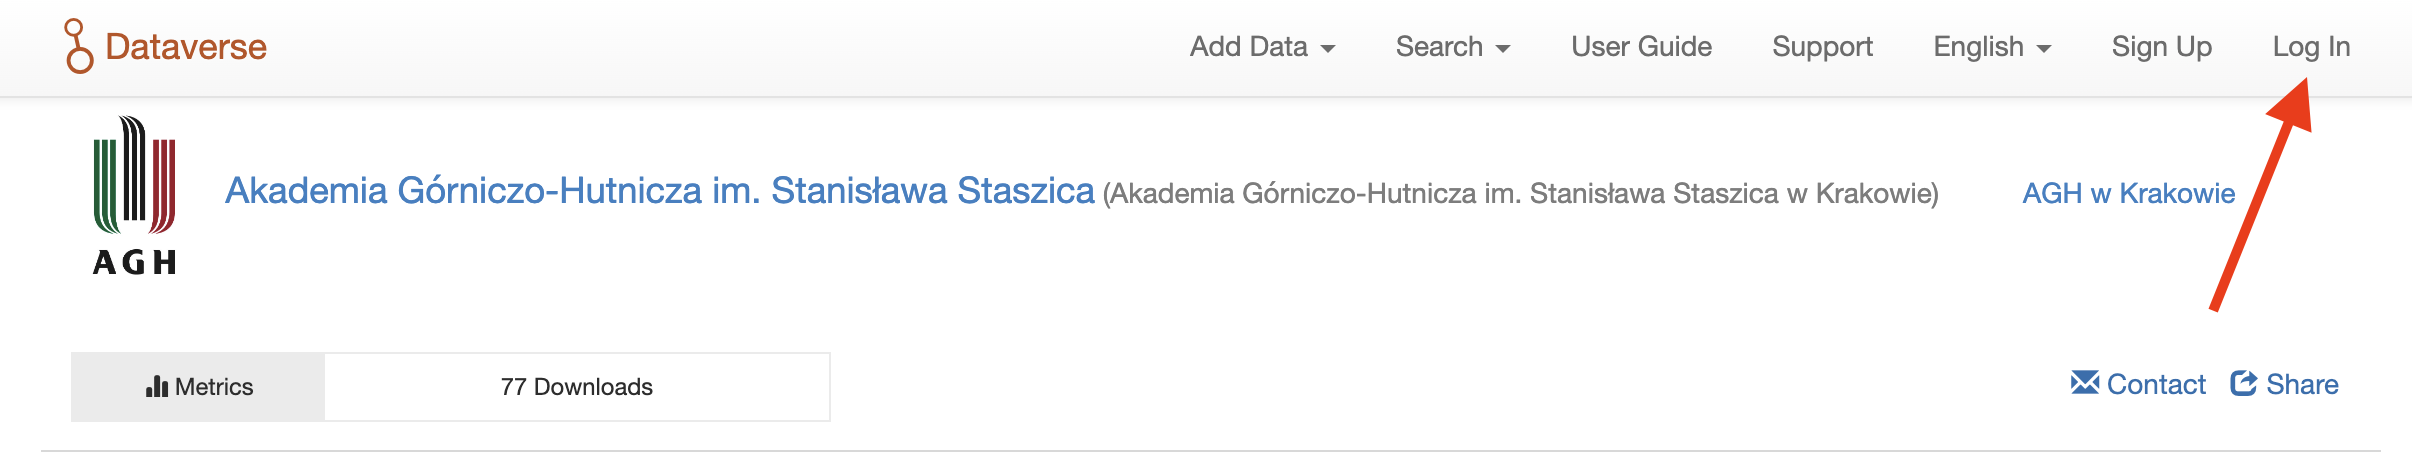Click the Metrics bar chart icon
2412x464 pixels.
pos(157,386)
